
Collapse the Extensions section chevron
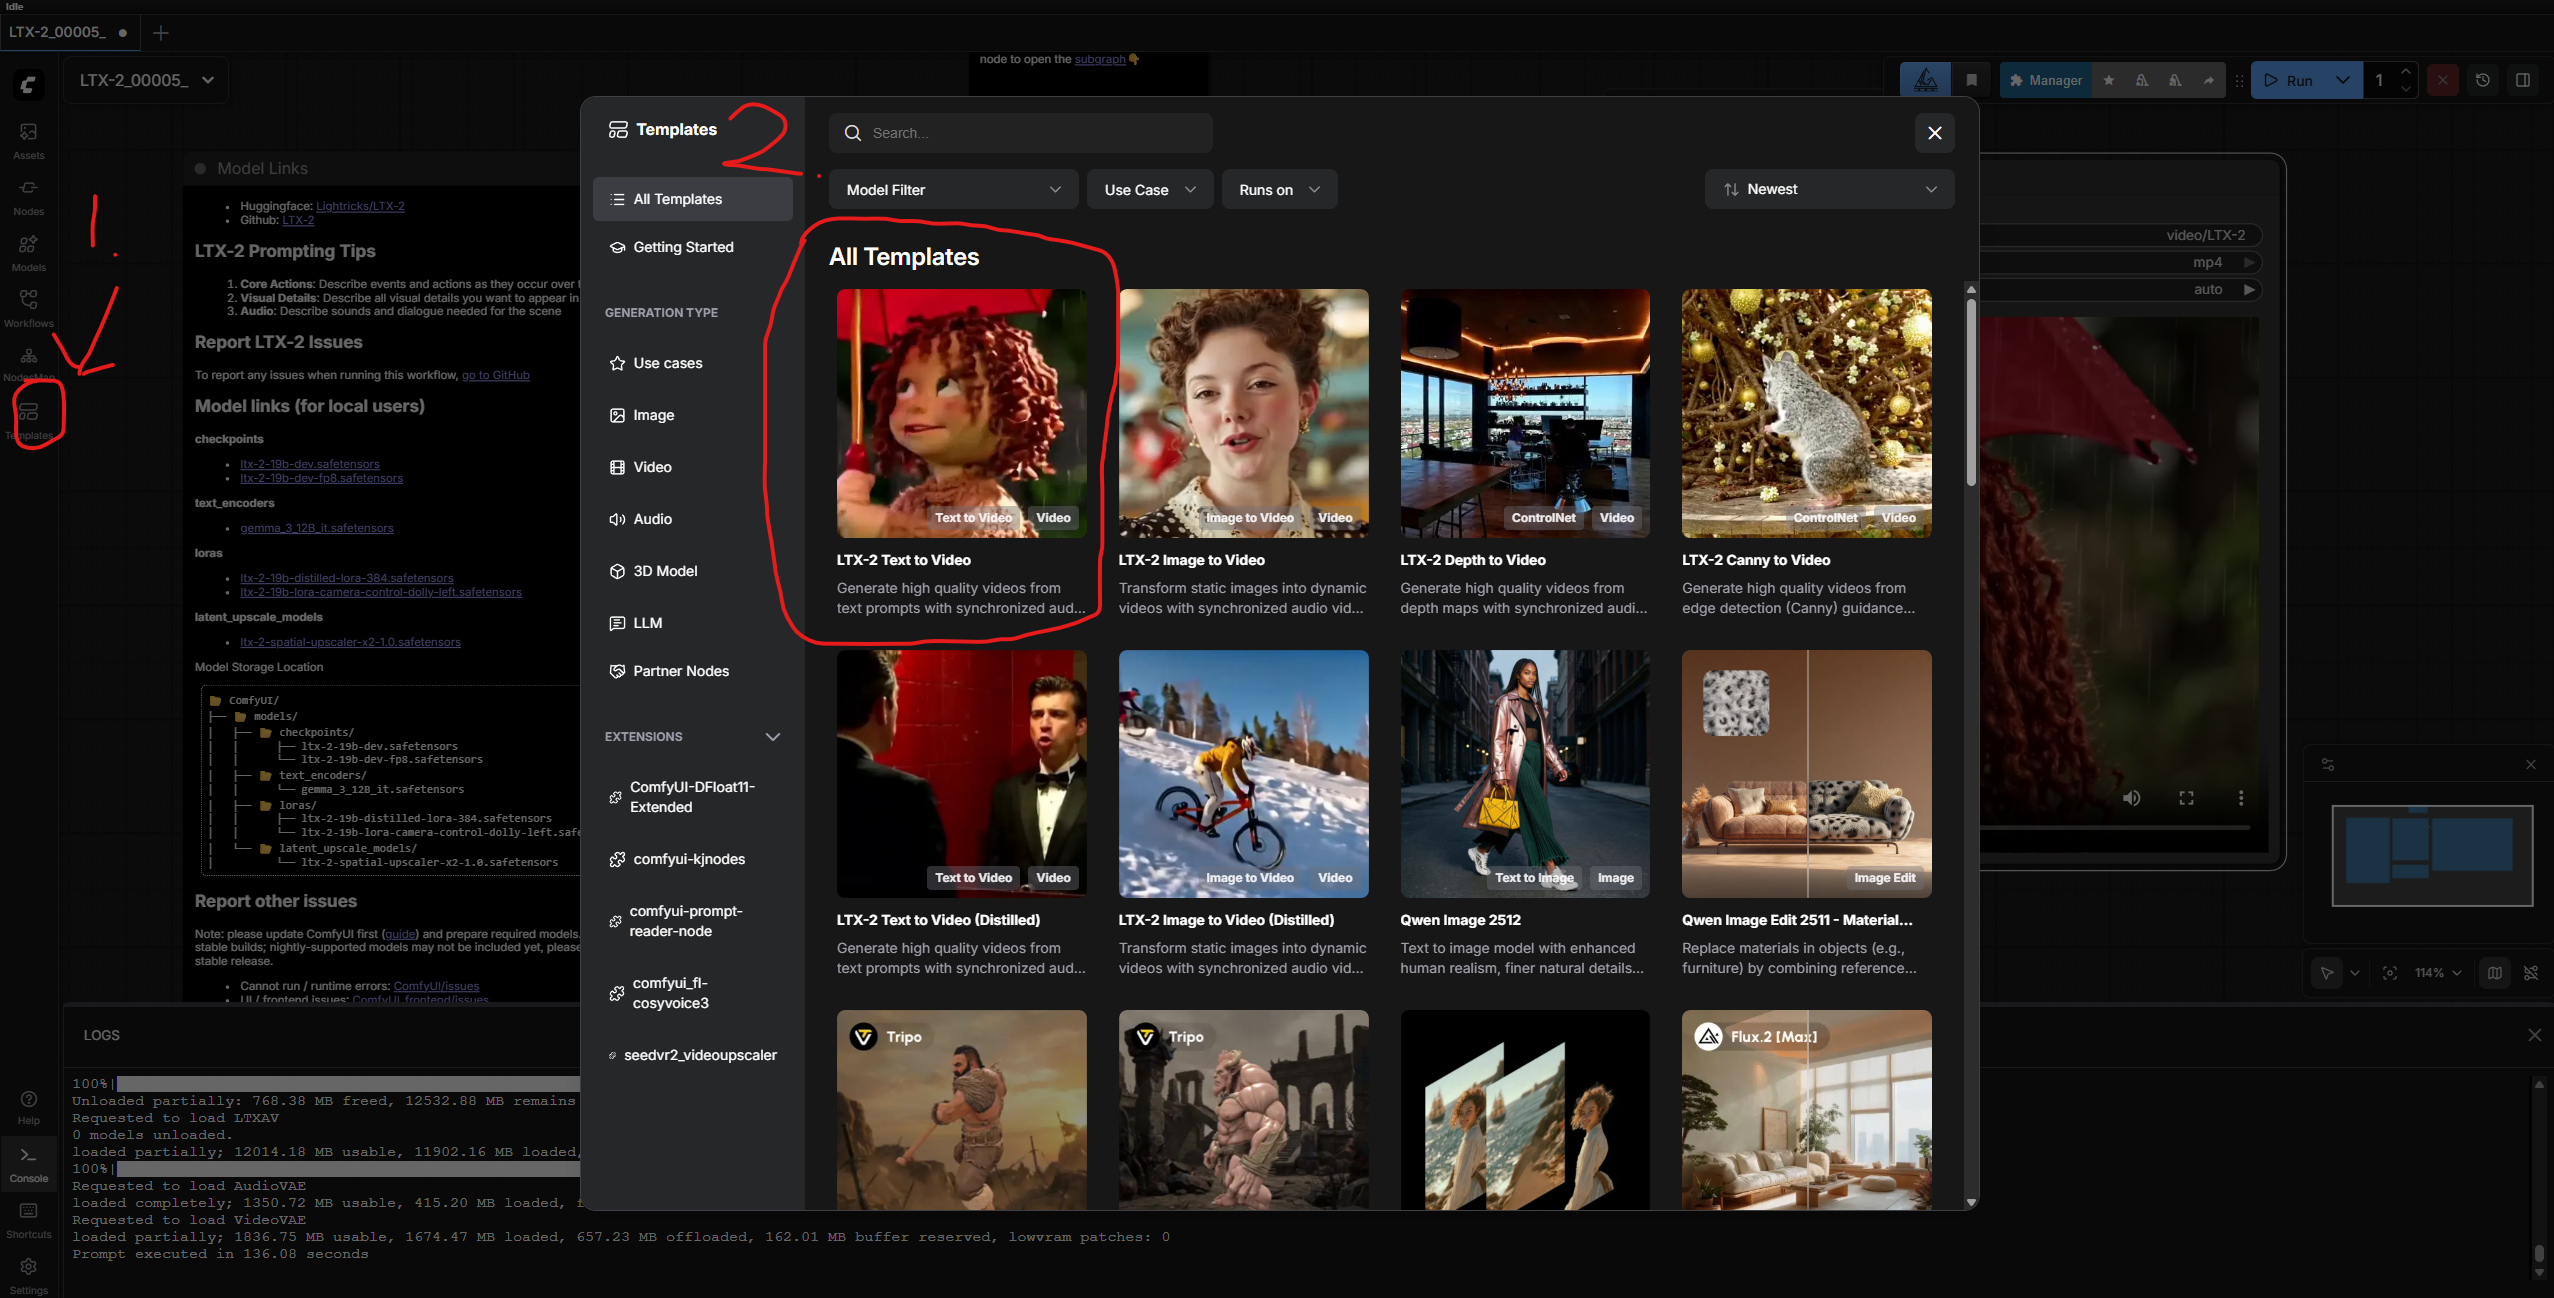coord(772,737)
